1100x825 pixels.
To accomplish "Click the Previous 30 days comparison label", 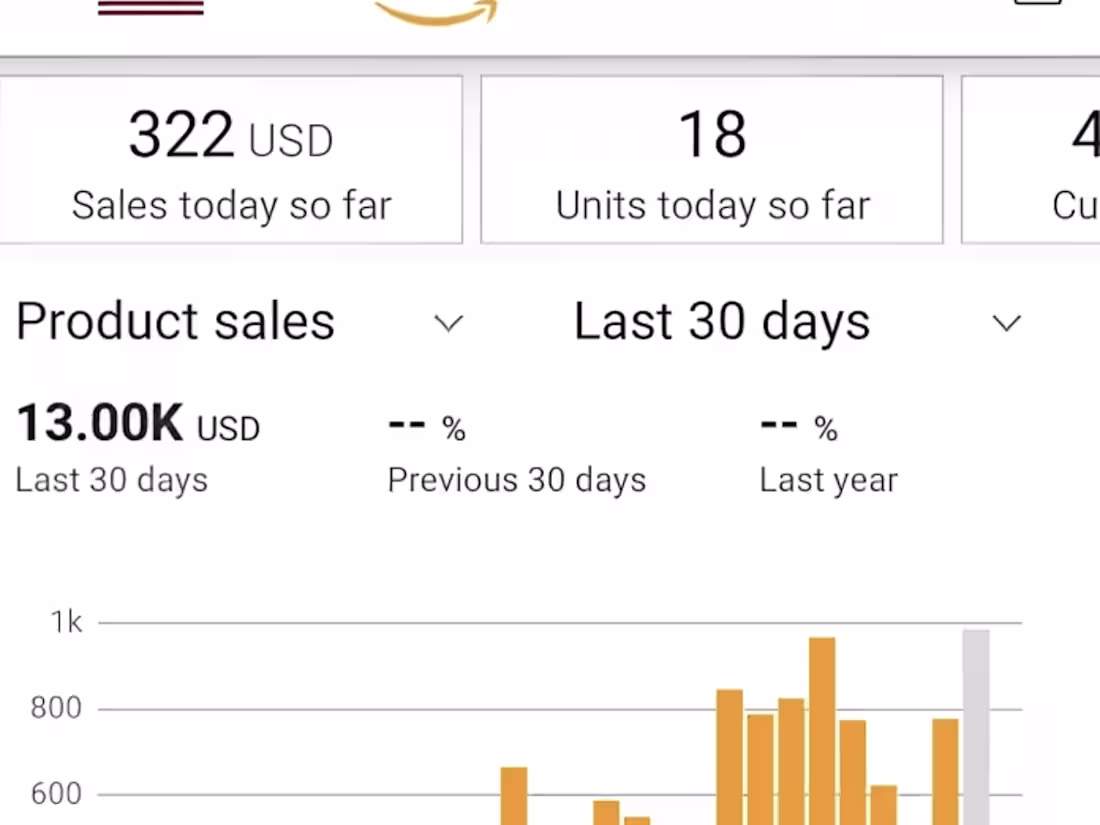I will click(516, 480).
